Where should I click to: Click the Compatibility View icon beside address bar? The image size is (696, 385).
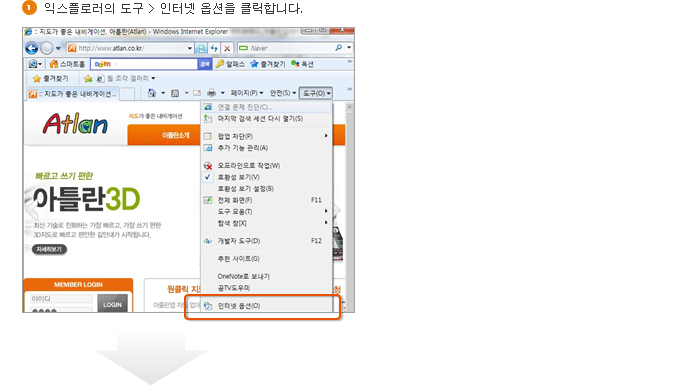(201, 48)
